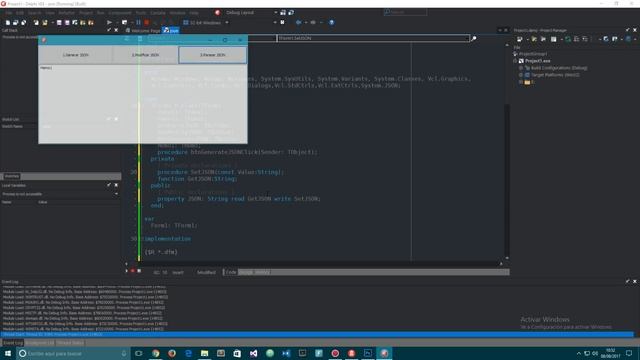Screen dimensions: 640x360
Task: Click the Save Desktop icon next to layout dropdown
Action: (x=283, y=13)
